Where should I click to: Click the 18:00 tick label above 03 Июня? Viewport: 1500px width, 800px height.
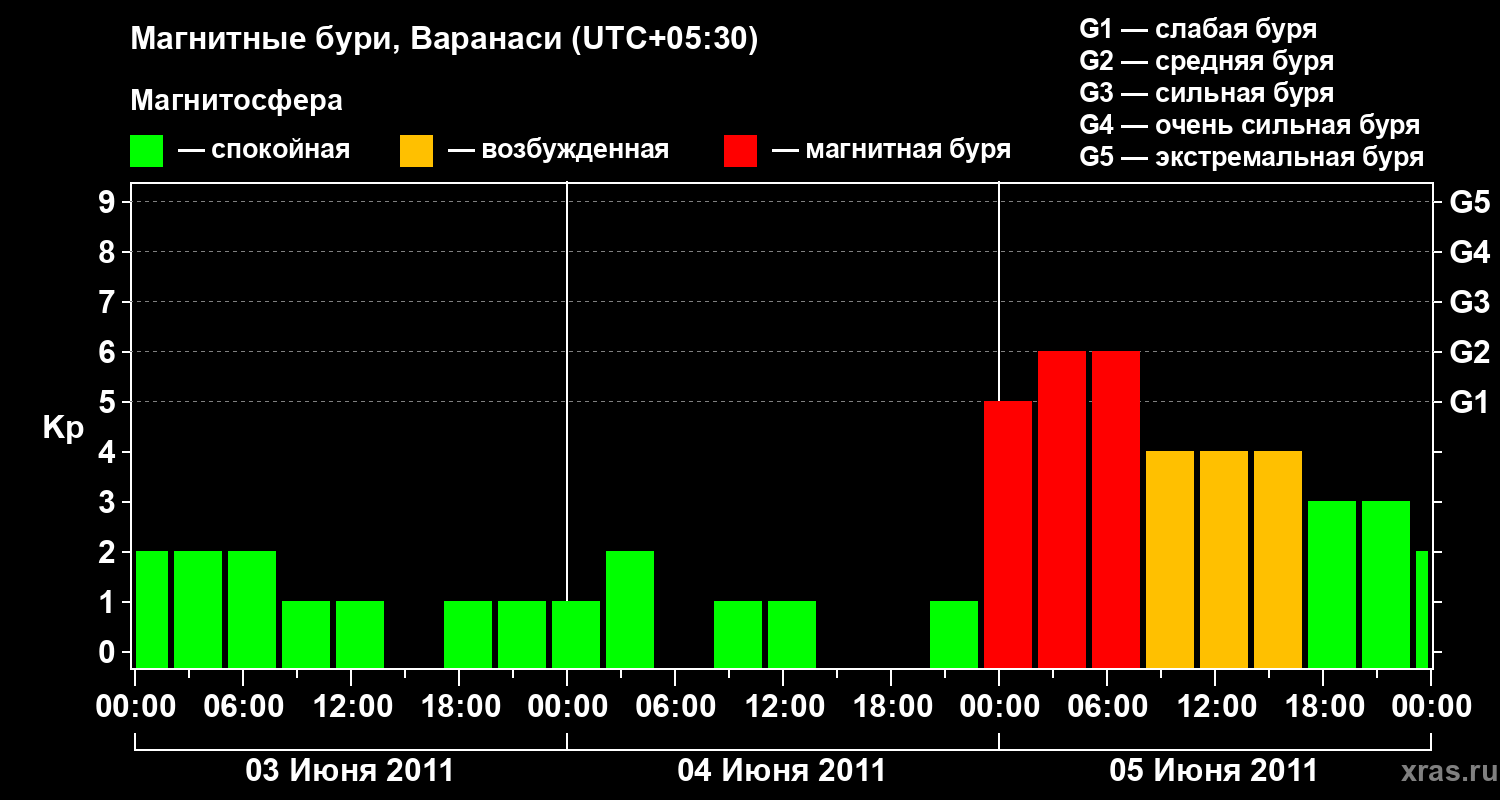click(x=459, y=707)
